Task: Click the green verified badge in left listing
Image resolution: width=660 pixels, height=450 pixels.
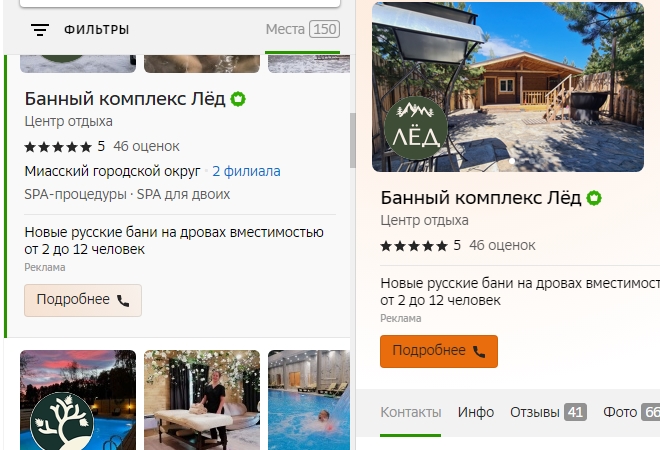Action: tap(238, 99)
